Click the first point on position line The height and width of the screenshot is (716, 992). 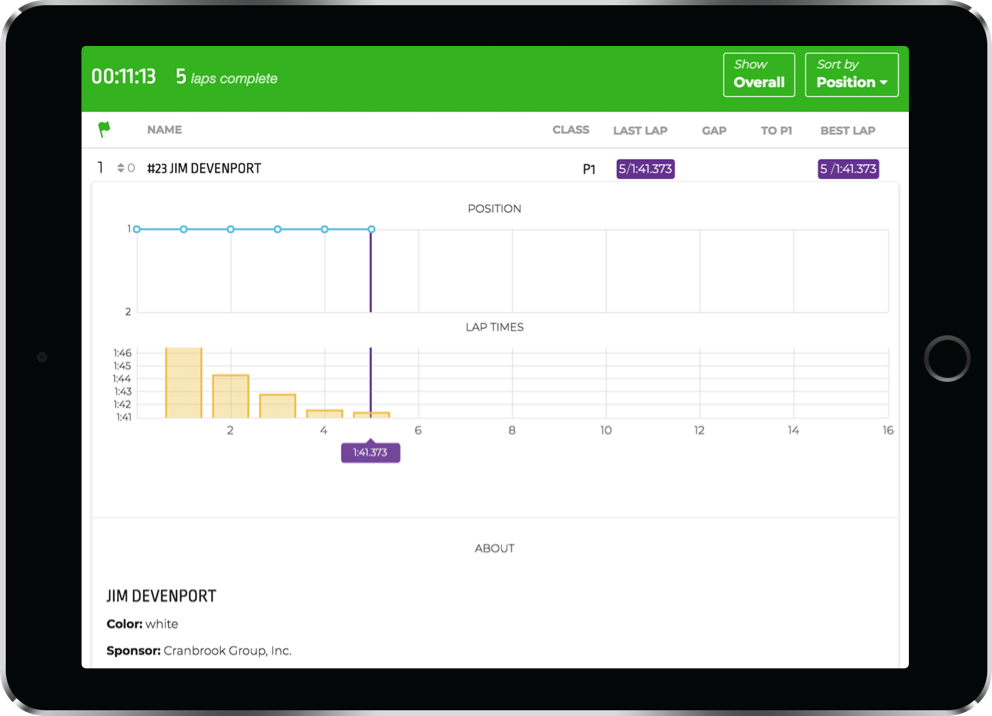(x=137, y=229)
